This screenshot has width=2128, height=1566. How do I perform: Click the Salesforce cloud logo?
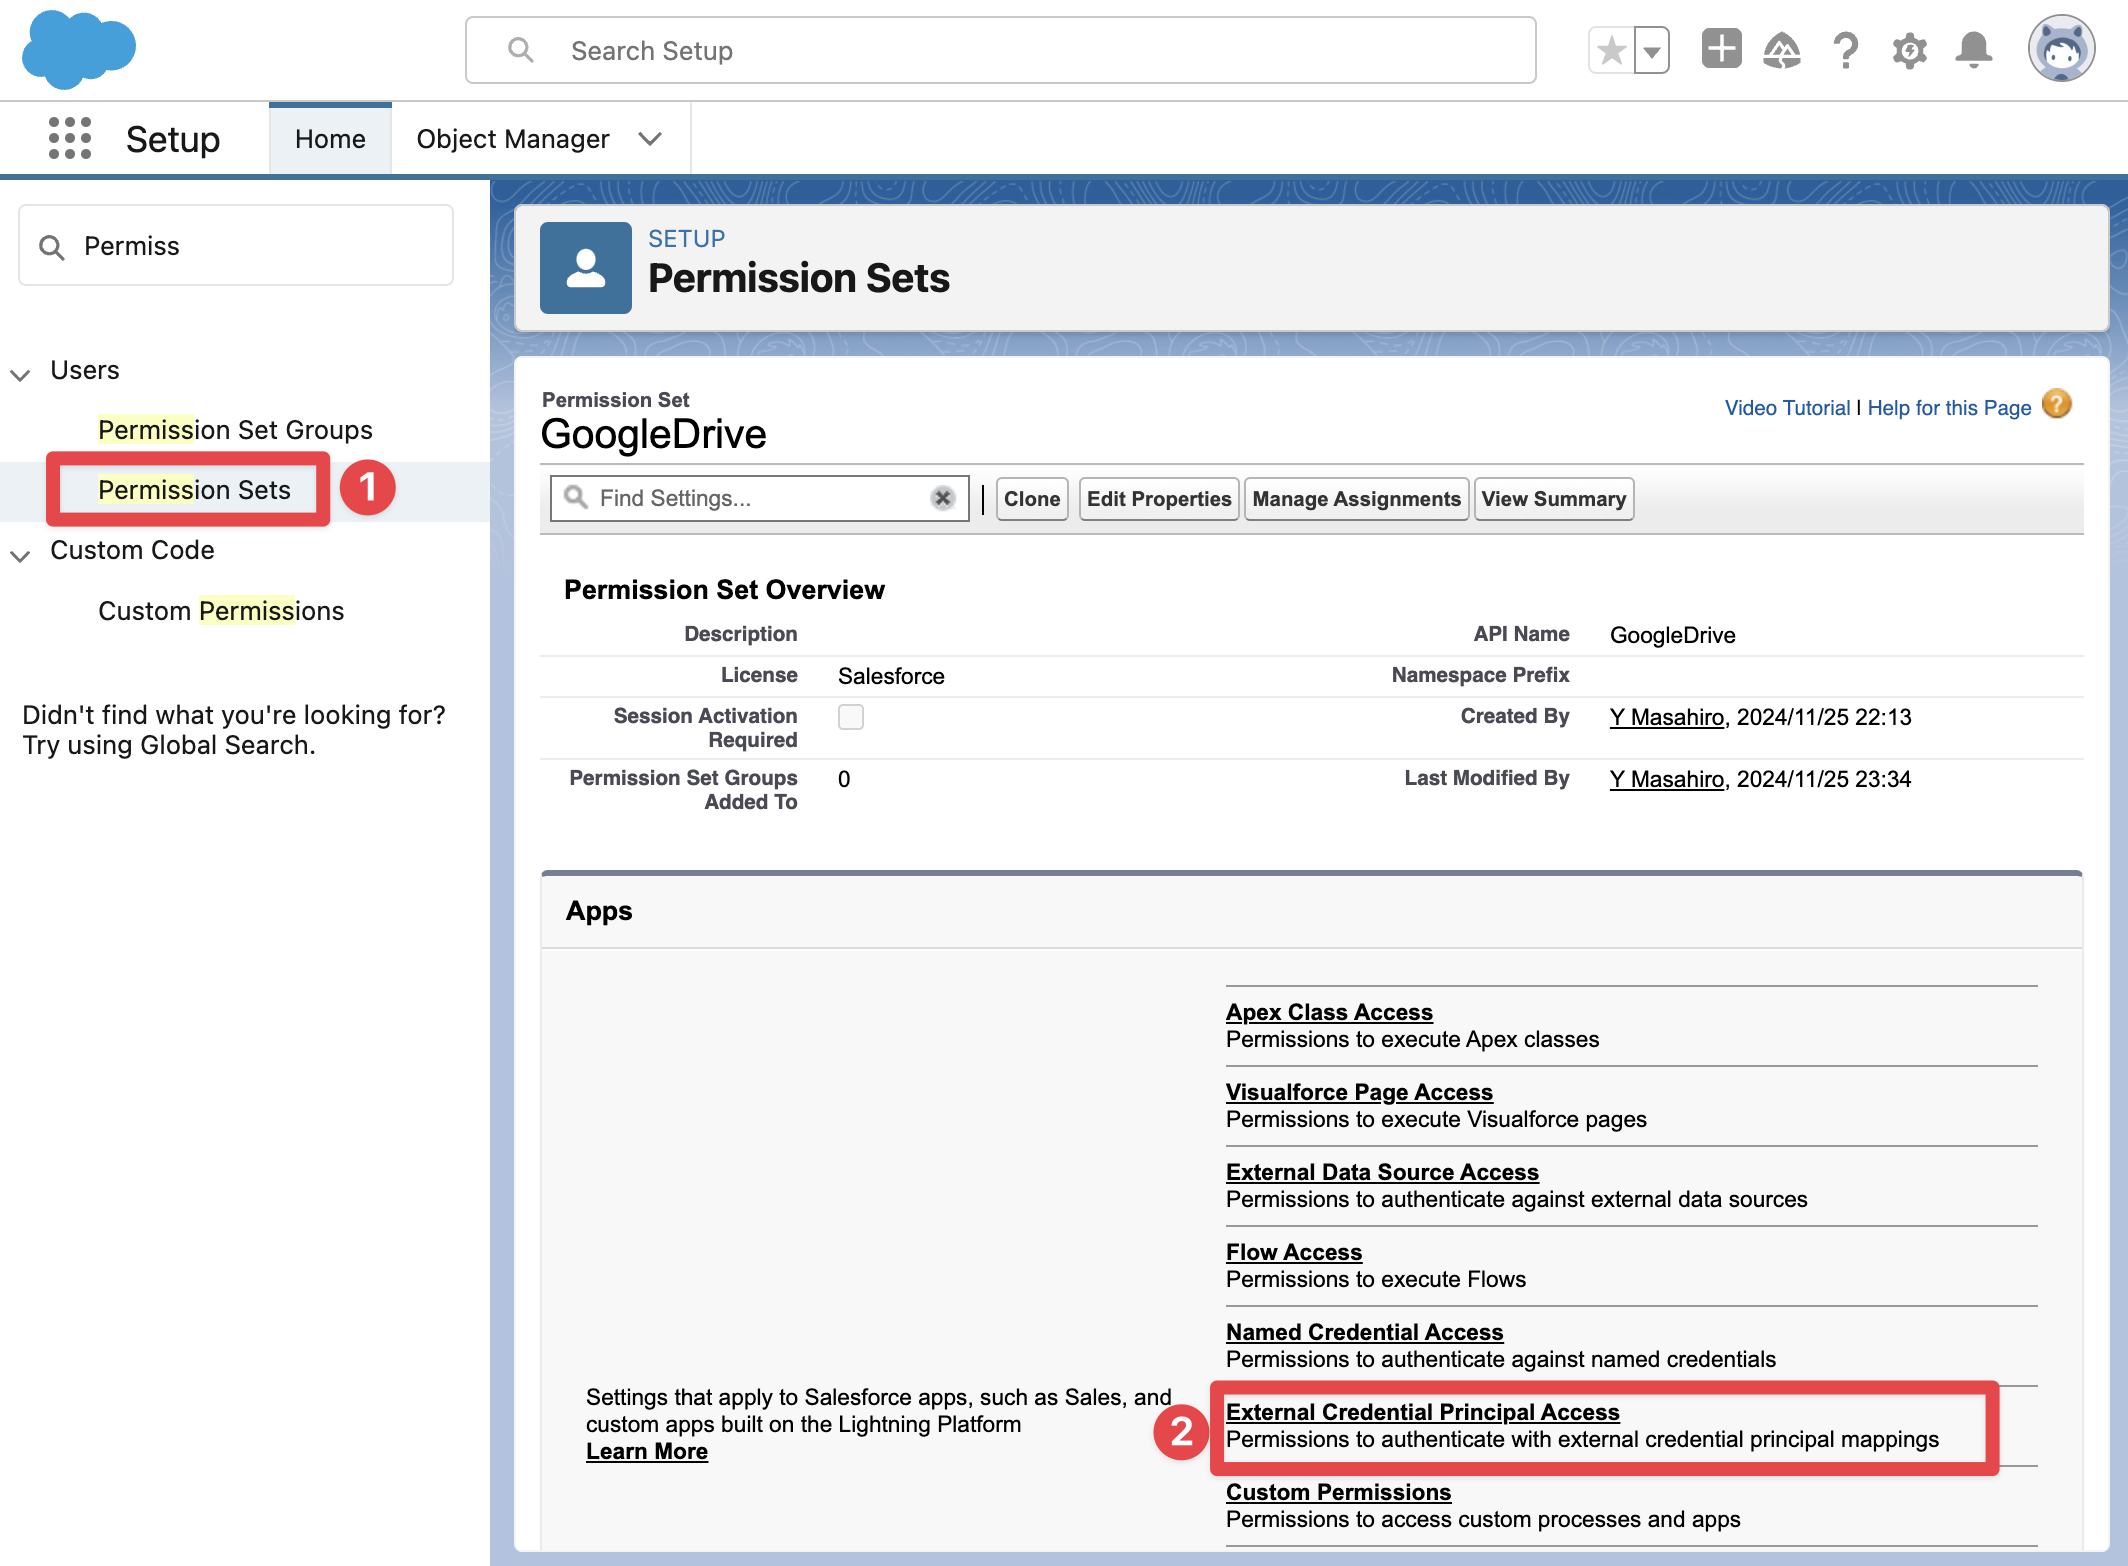point(78,49)
